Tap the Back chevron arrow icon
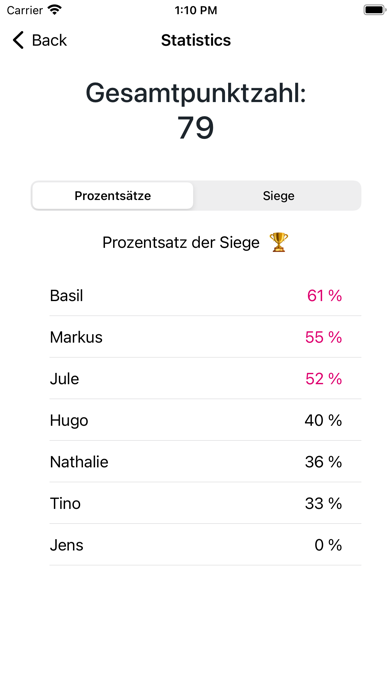Screen dimensions: 392x696 18,40
